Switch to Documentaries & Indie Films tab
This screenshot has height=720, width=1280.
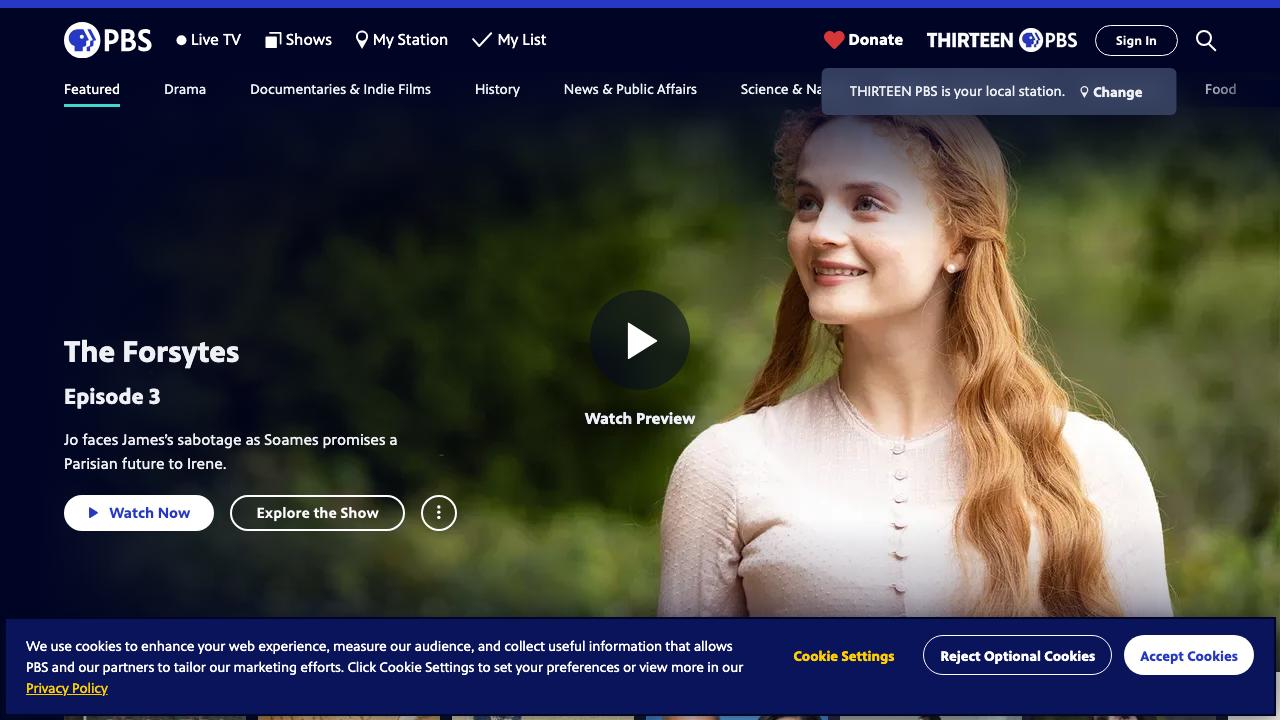click(x=340, y=89)
